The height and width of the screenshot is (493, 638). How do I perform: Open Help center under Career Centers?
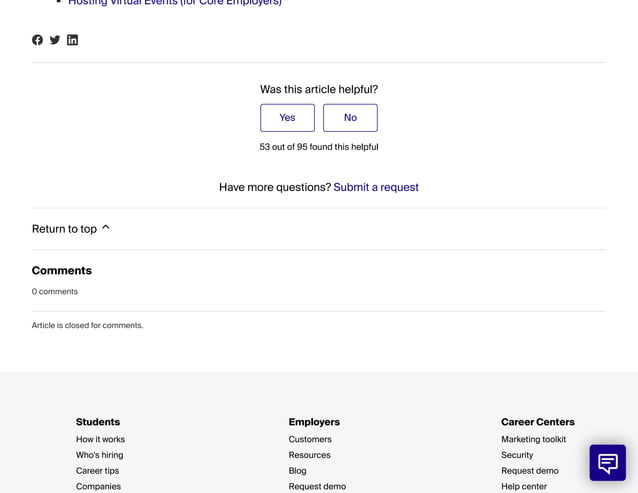[x=524, y=486]
